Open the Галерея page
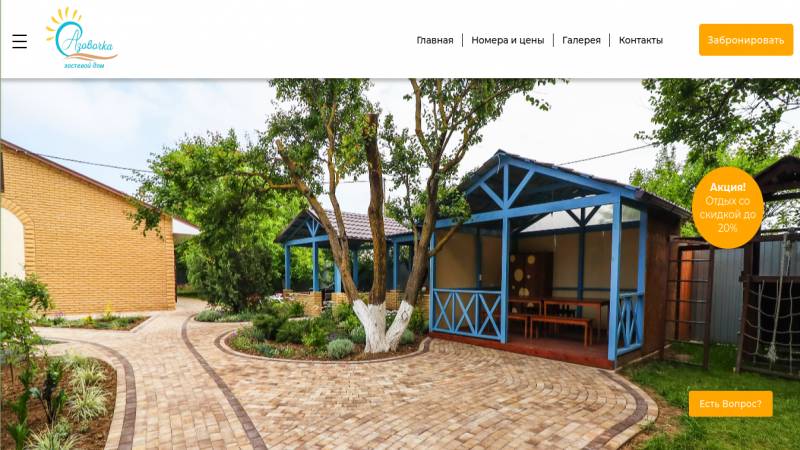 tap(581, 40)
